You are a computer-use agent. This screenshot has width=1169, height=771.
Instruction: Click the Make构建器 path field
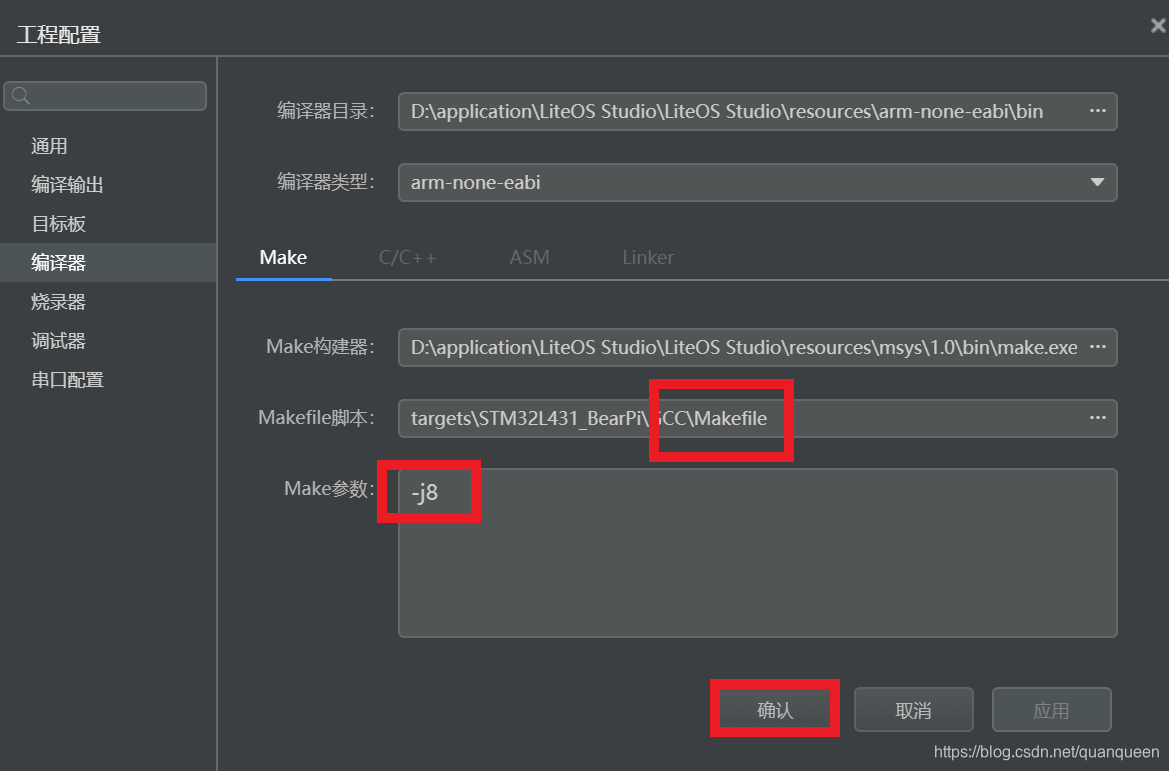coord(757,347)
